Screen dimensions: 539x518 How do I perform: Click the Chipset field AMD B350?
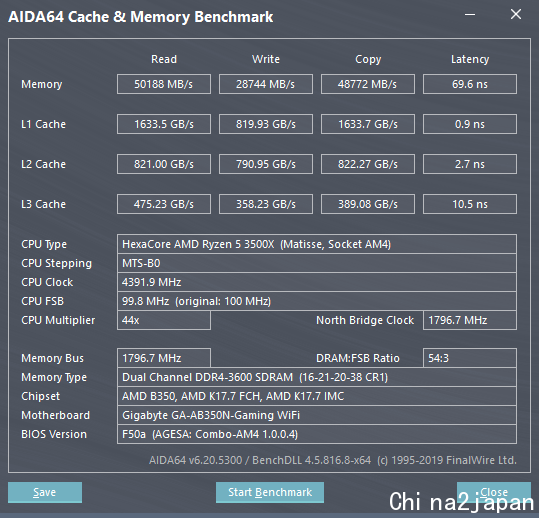(317, 396)
